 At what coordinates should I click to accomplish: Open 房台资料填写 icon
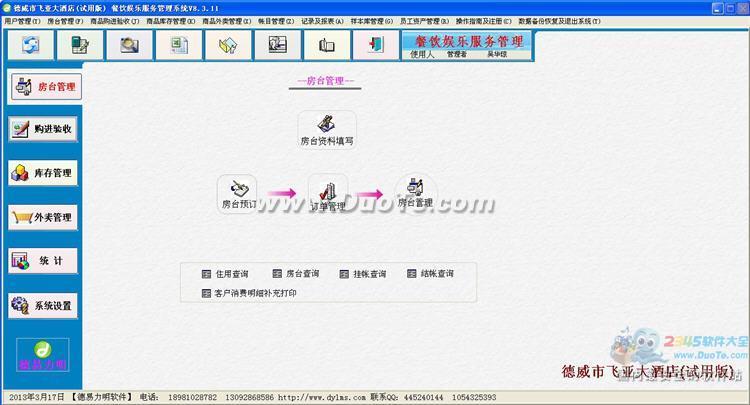point(326,130)
